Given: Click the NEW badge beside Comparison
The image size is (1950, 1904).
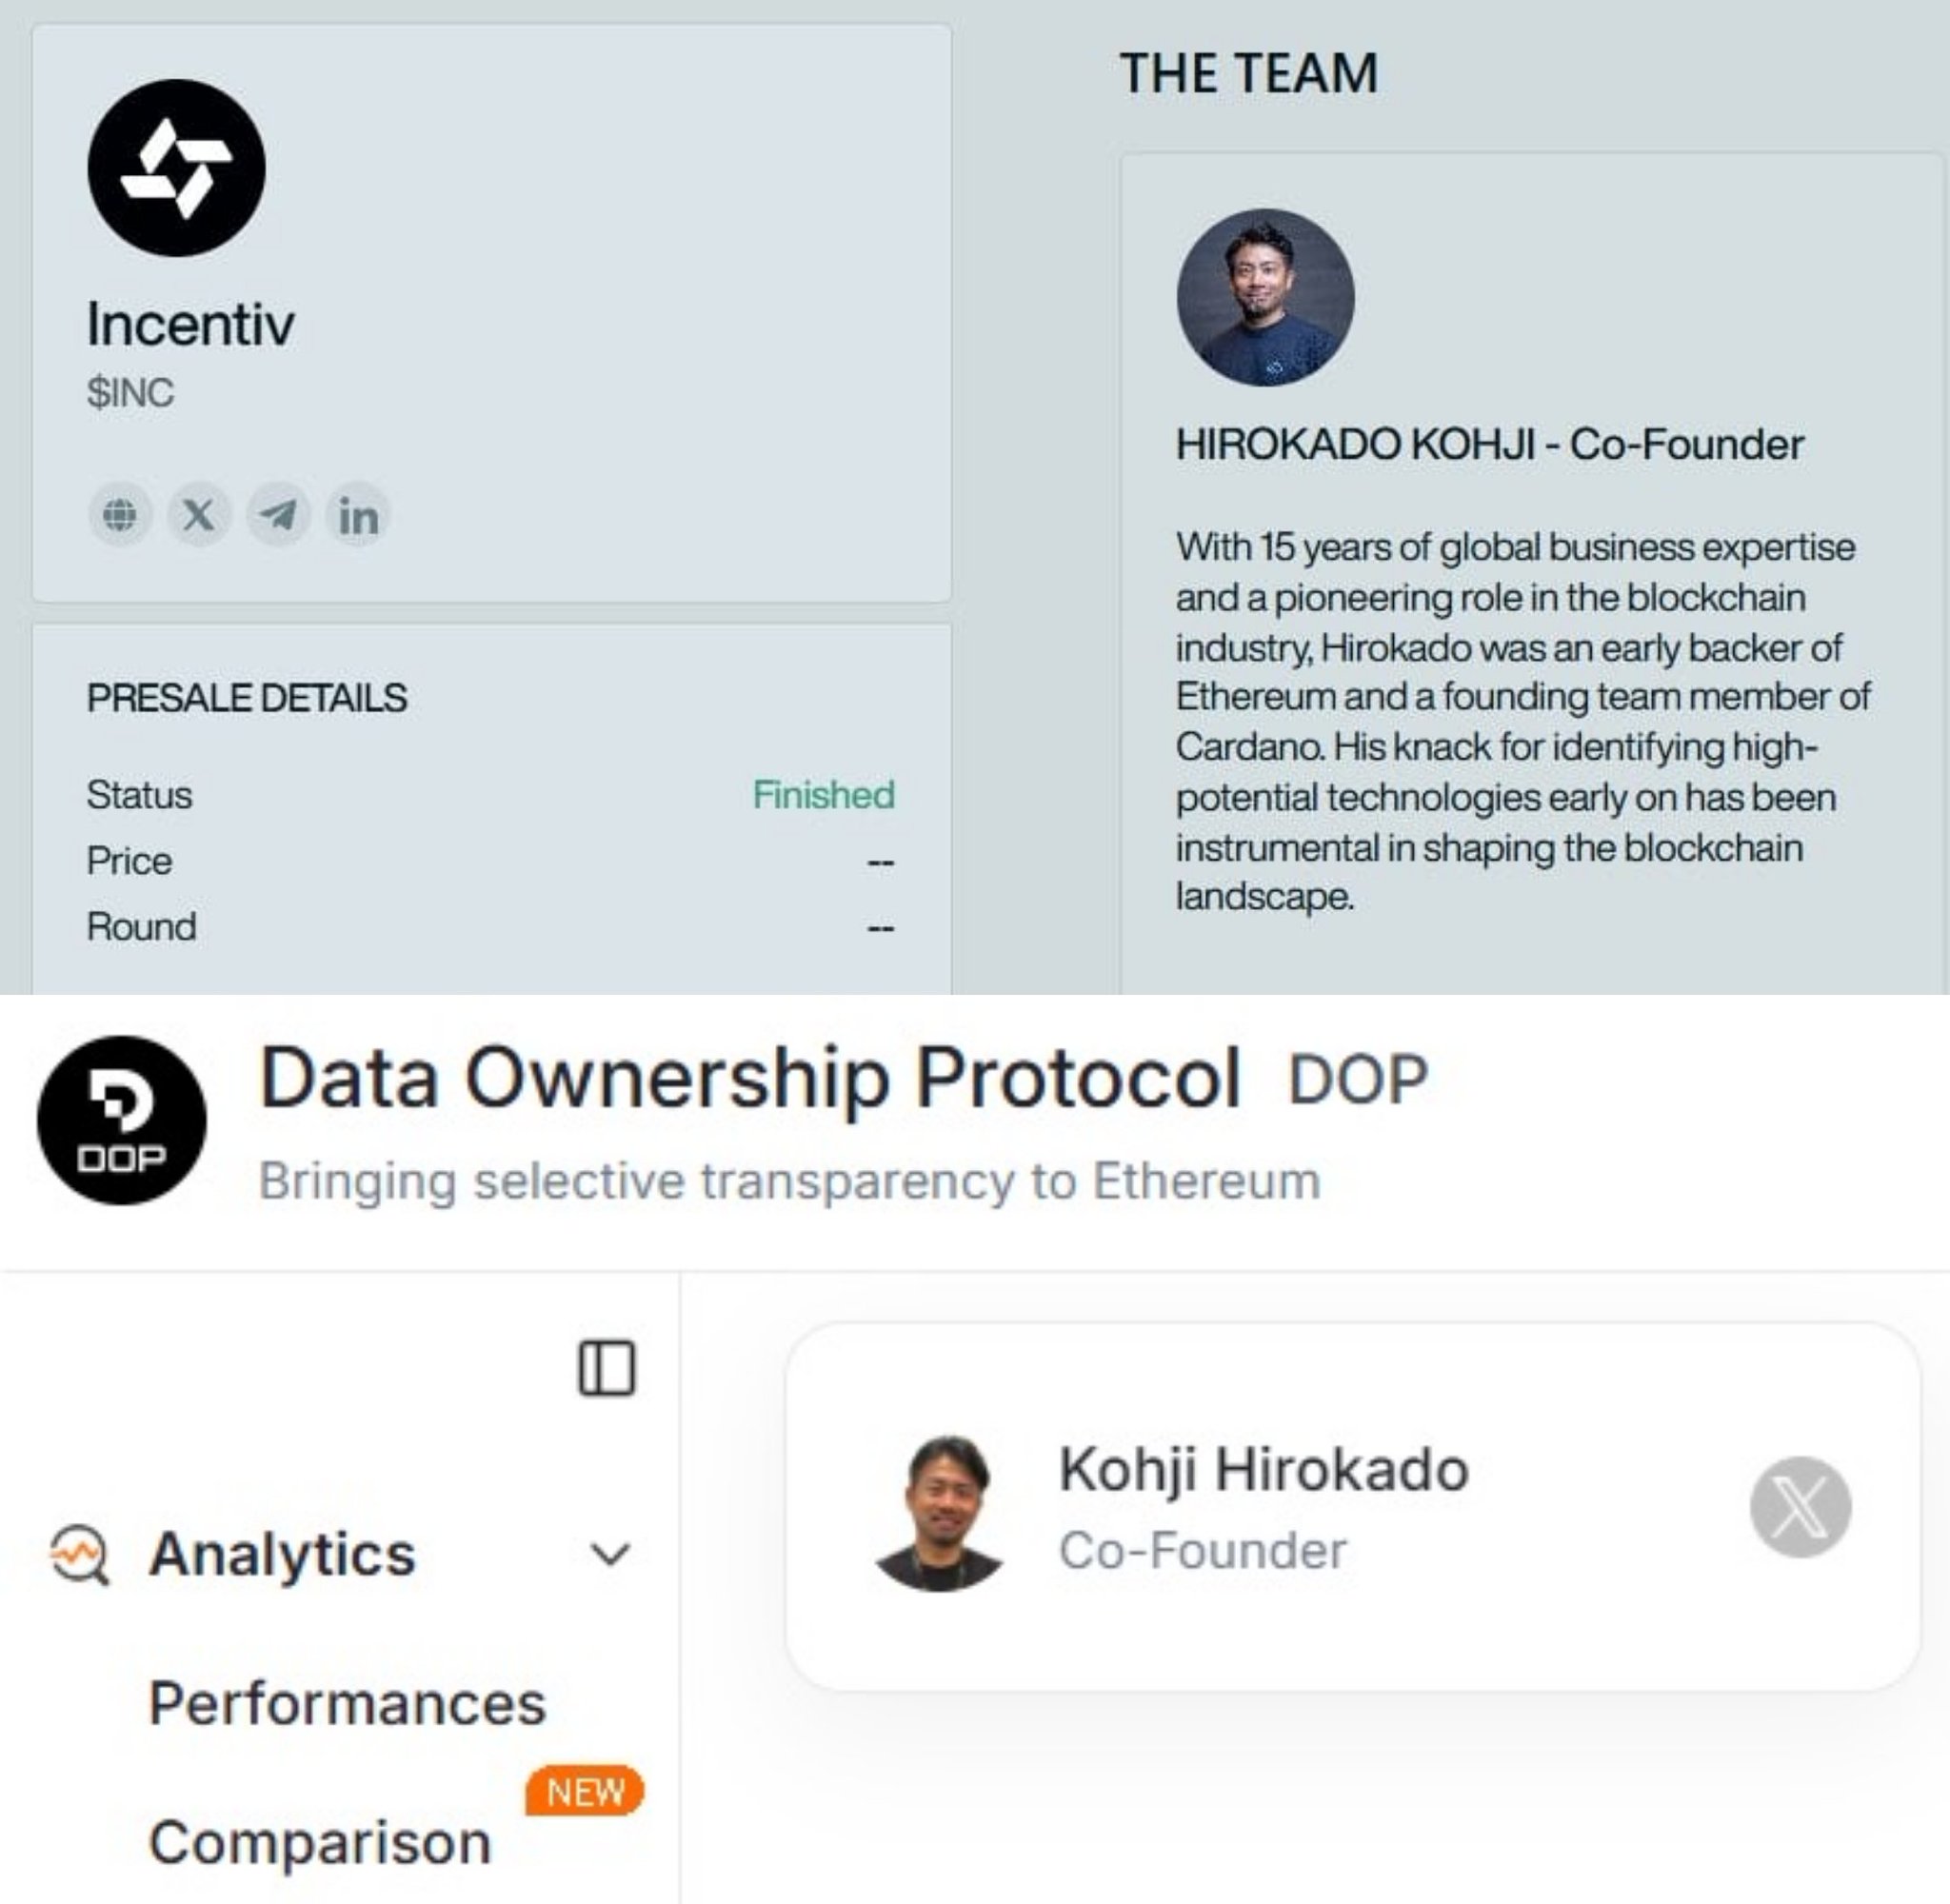Looking at the screenshot, I should tap(585, 1791).
